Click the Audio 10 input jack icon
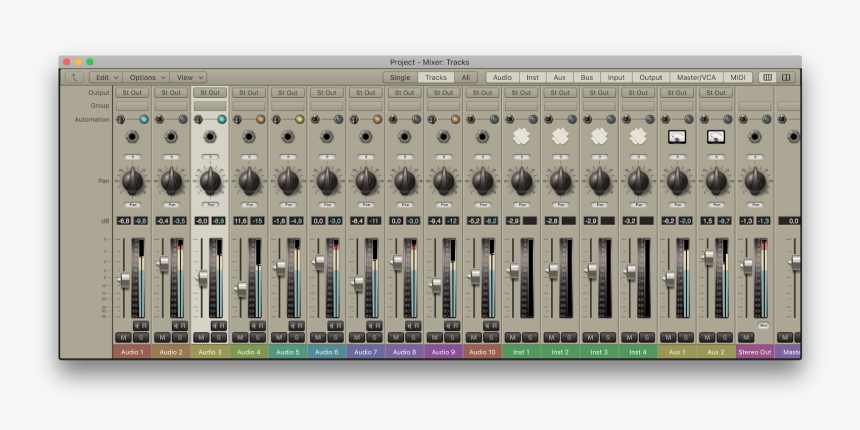860x430 pixels. click(x=483, y=137)
